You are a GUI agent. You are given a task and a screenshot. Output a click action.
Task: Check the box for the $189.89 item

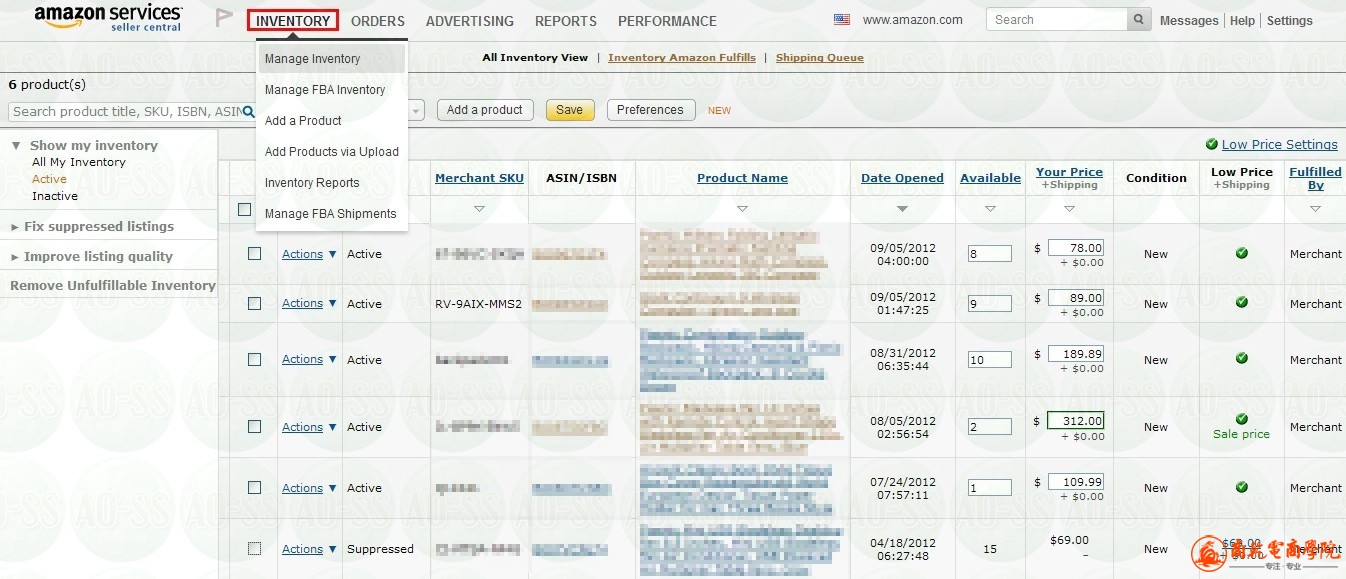[254, 359]
